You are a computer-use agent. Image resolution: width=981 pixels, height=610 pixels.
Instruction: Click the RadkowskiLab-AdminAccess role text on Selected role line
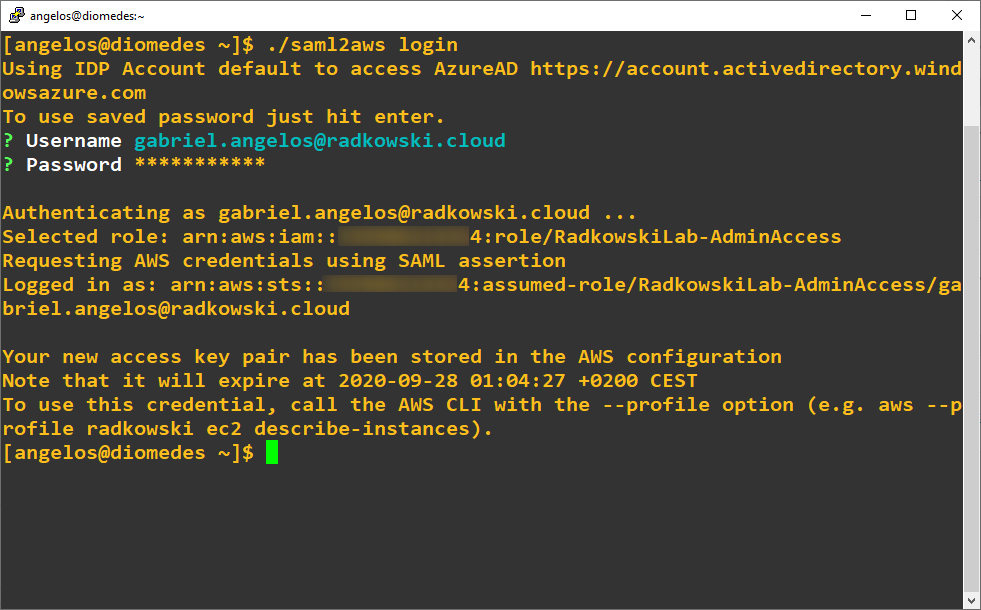point(698,236)
